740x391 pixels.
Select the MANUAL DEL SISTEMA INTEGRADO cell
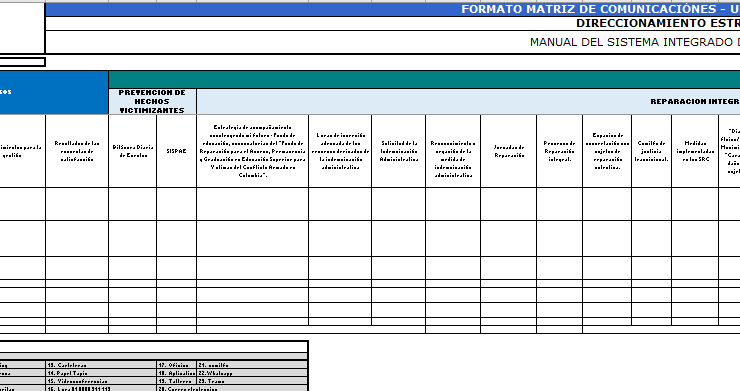(x=393, y=42)
